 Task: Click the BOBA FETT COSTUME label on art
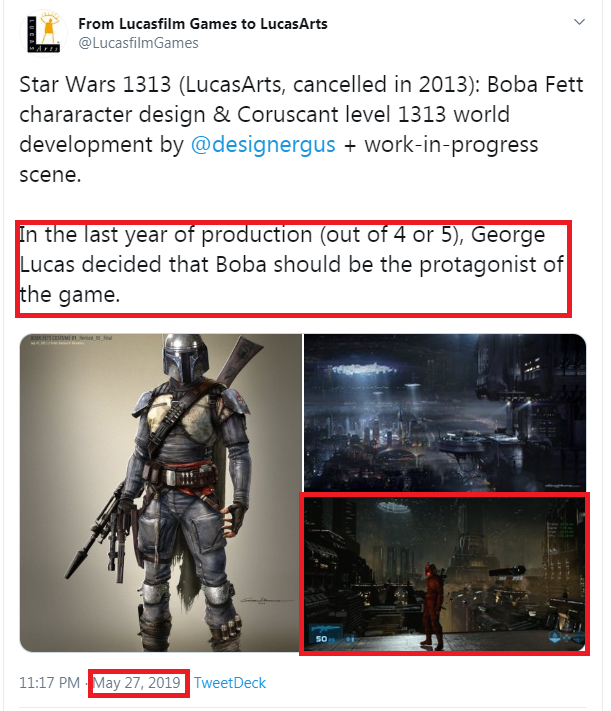pyautogui.click(x=70, y=338)
